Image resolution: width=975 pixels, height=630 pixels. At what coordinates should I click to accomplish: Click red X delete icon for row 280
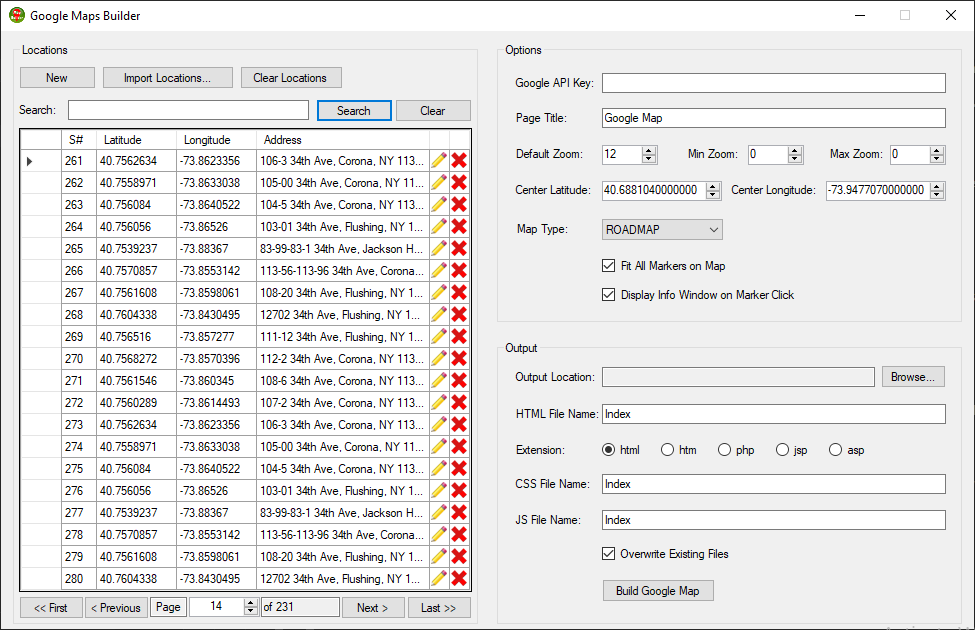460,579
